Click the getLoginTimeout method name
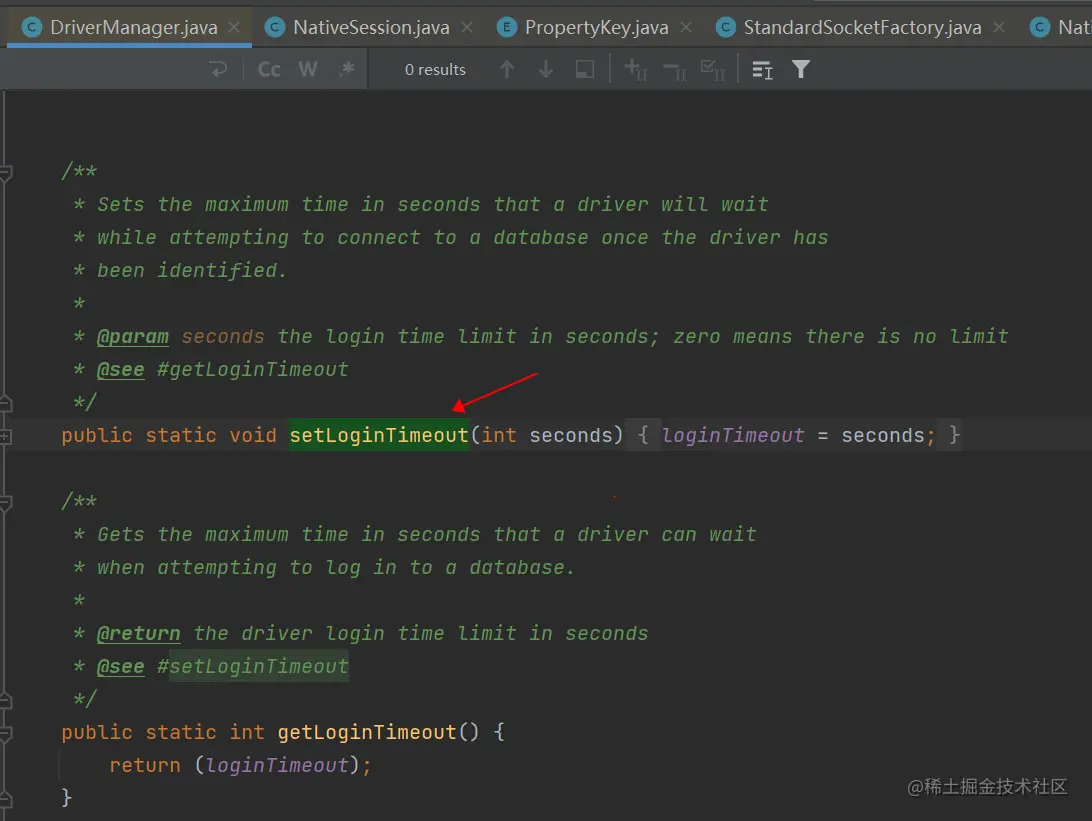 pyautogui.click(x=366, y=733)
